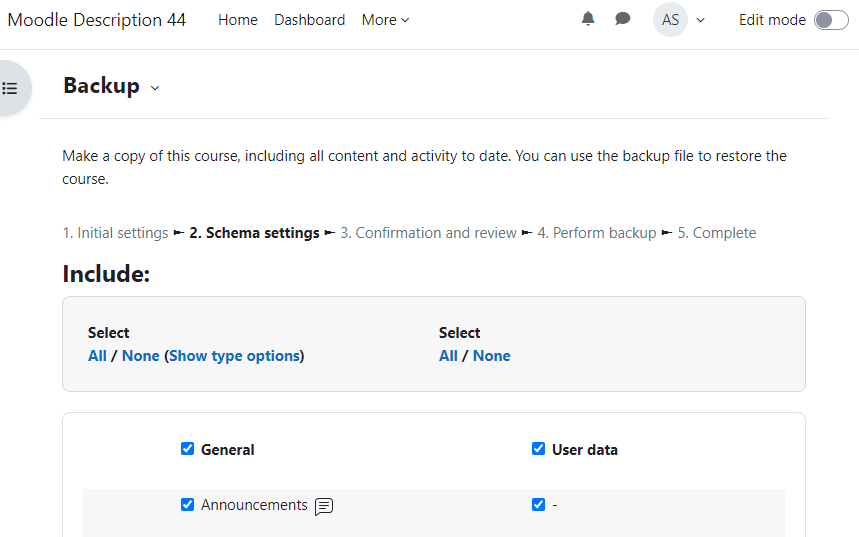Click the Moodle Description 44 site title
This screenshot has width=859, height=537.
(96, 20)
